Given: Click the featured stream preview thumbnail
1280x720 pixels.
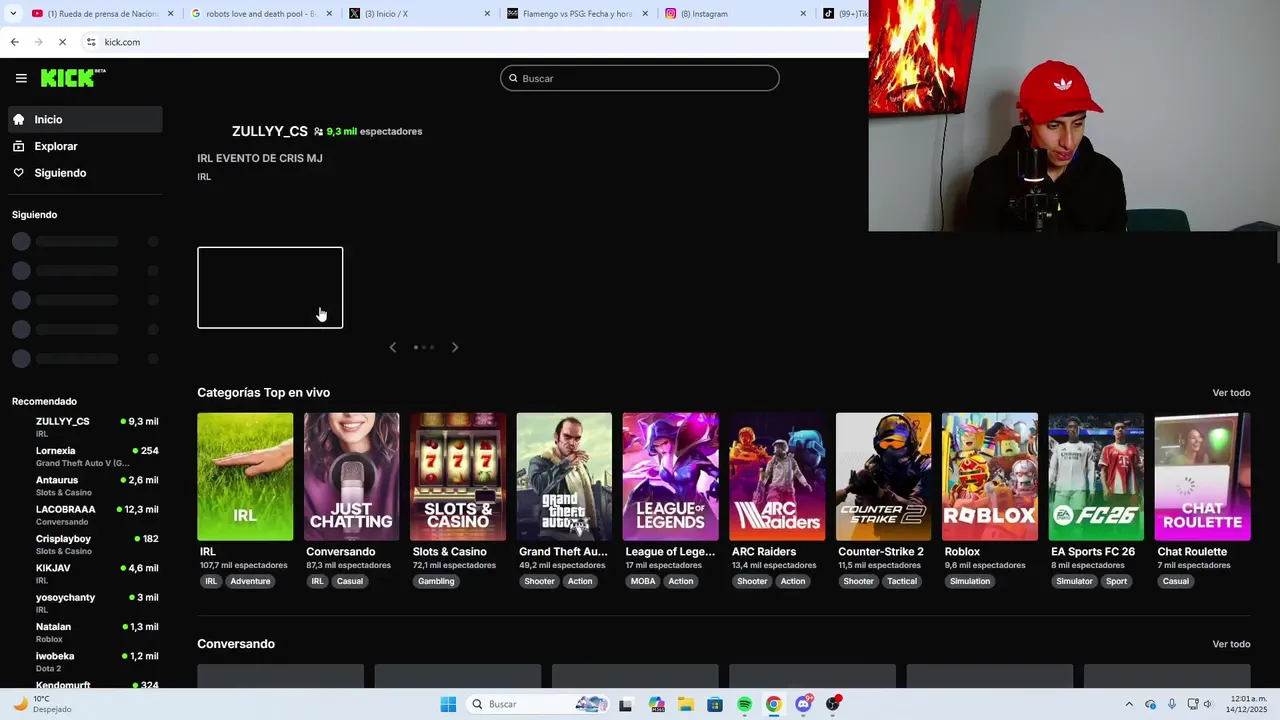Looking at the screenshot, I should click(270, 287).
